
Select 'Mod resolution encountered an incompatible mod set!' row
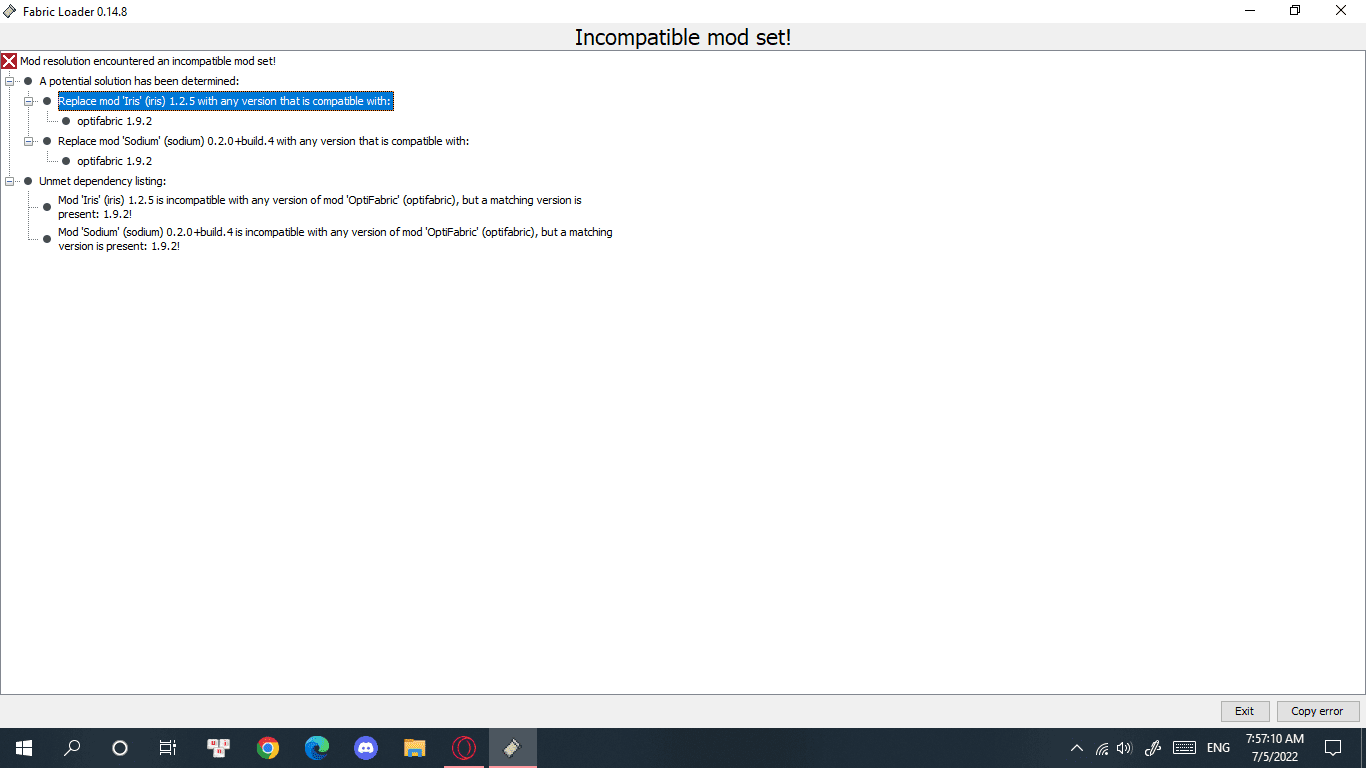(148, 61)
